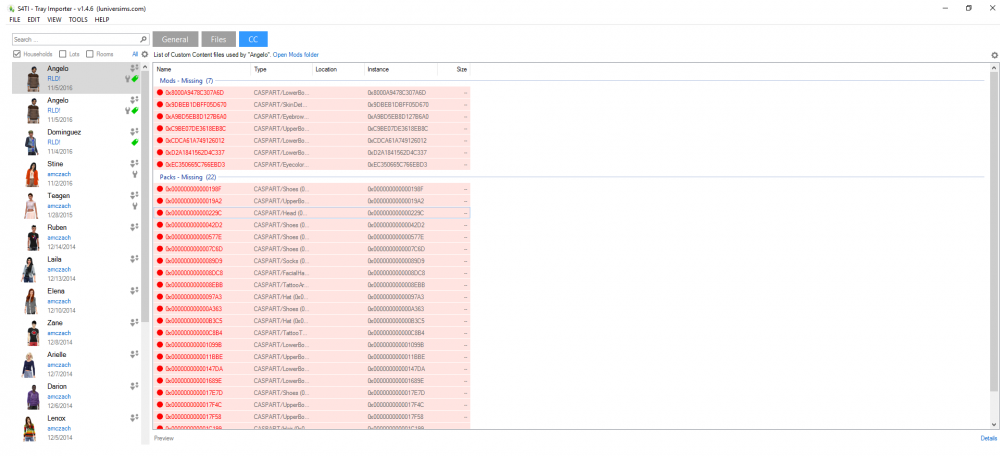Open the HELP menu
The image size is (1000, 456).
[102, 20]
